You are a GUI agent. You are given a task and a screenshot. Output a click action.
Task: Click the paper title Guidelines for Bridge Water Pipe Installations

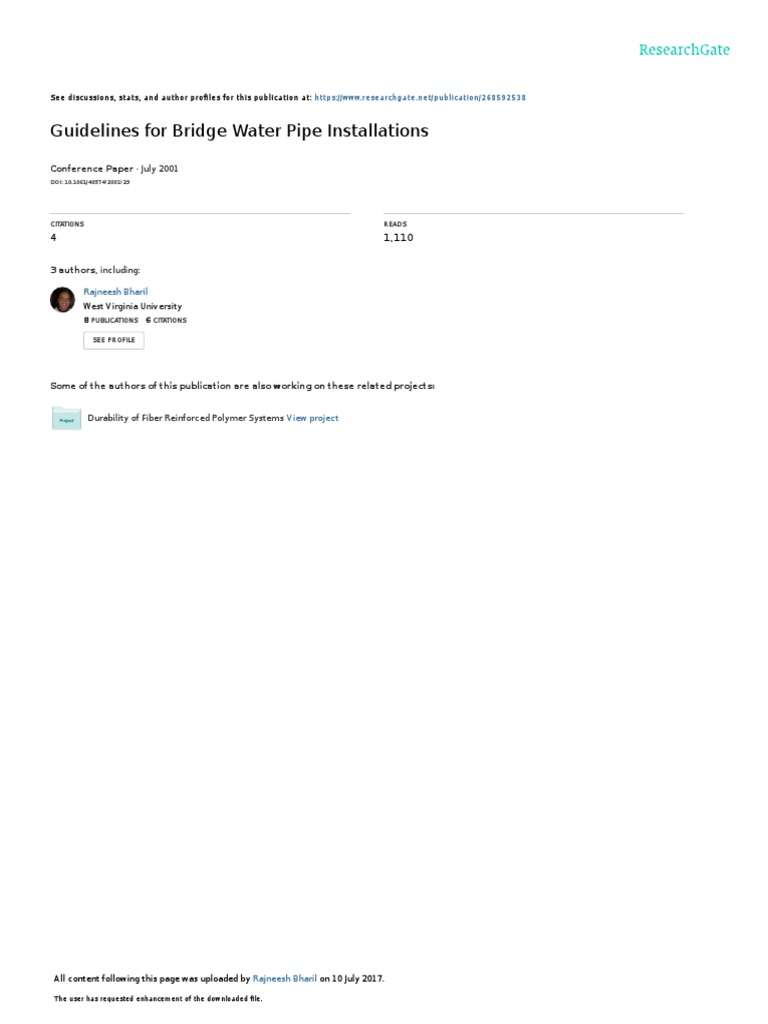coord(239,131)
